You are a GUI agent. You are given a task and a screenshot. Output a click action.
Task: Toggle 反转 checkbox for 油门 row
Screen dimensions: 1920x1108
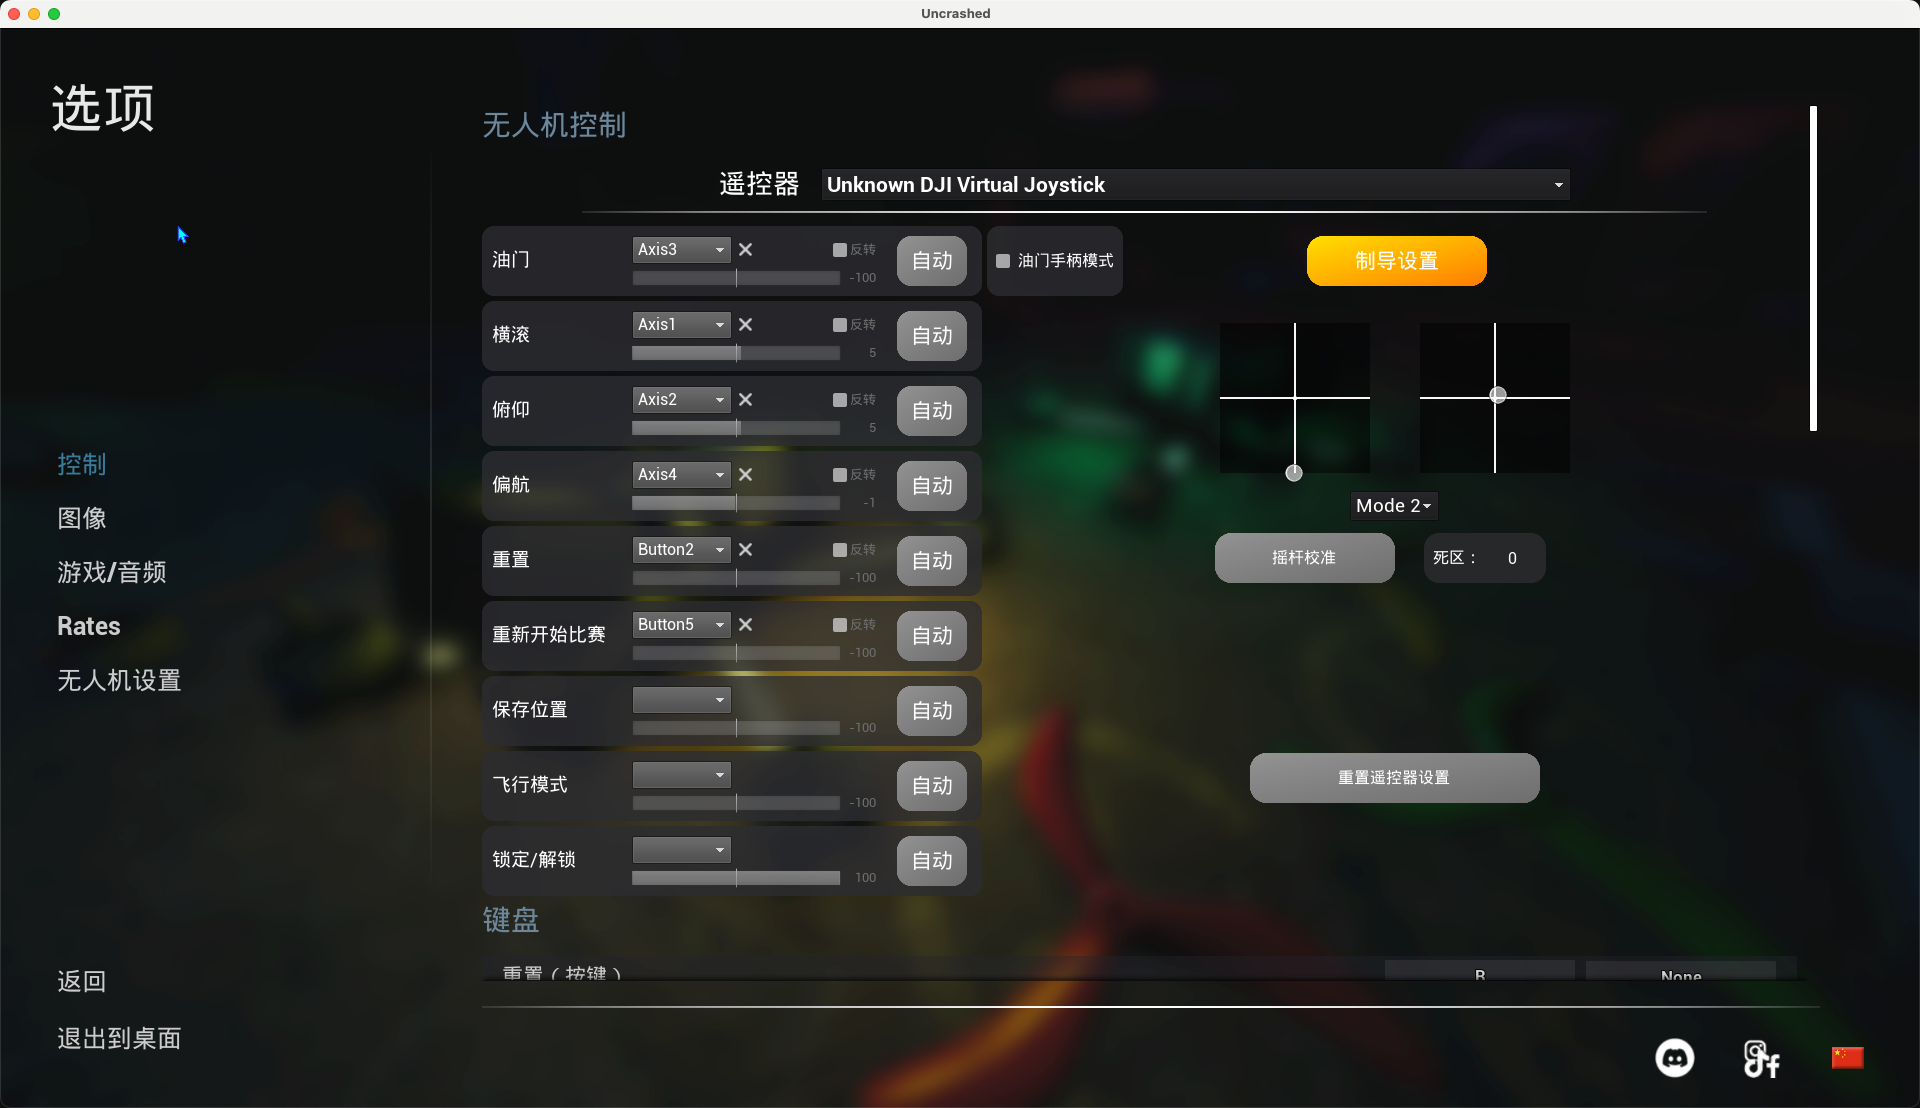840,250
